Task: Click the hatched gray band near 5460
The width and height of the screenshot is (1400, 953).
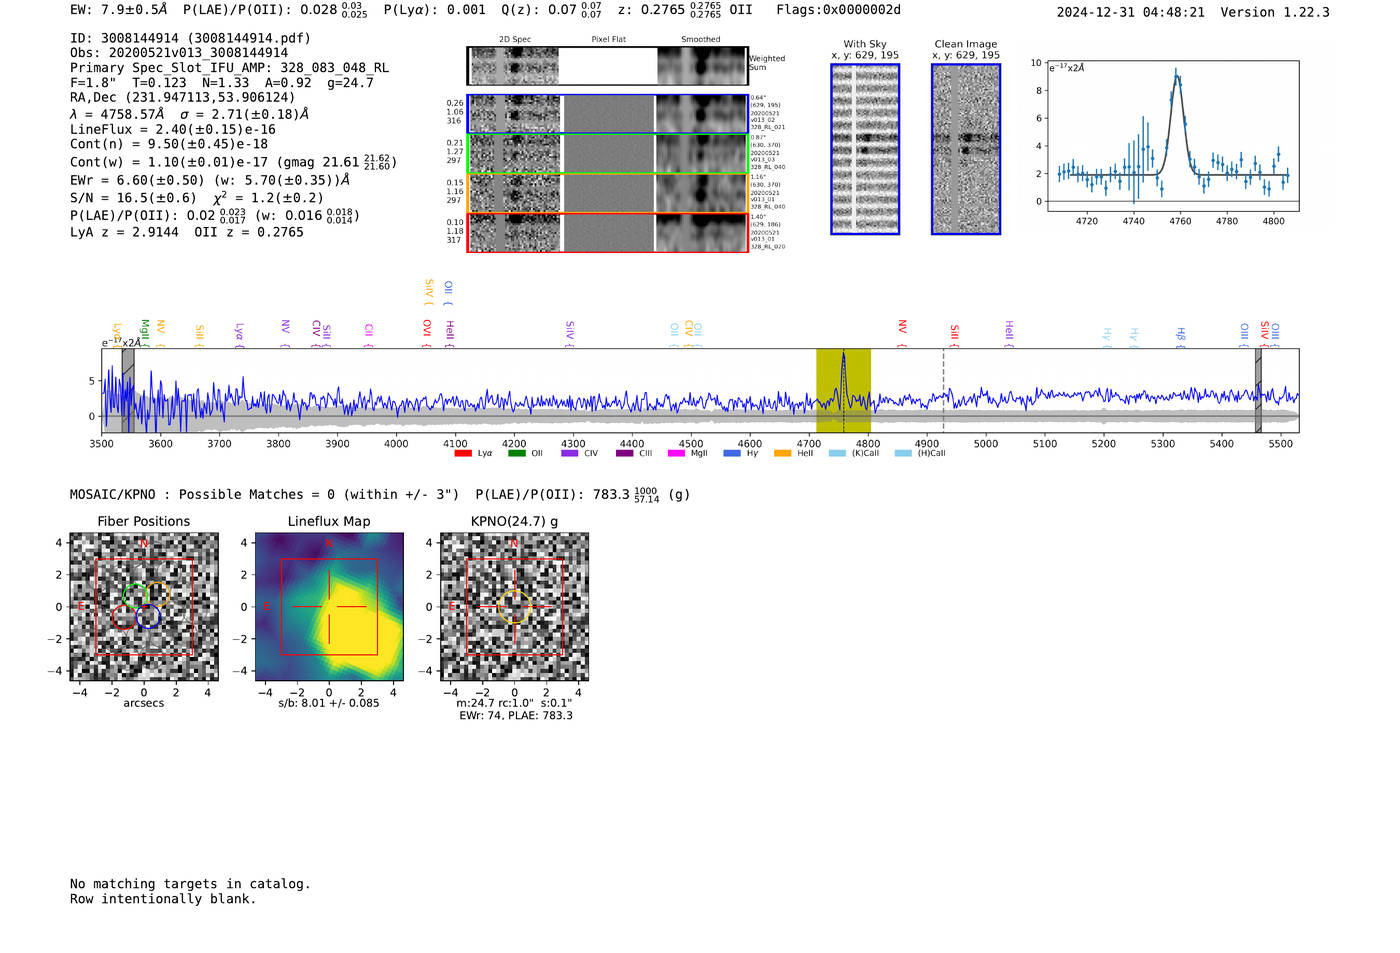Action: click(1258, 390)
